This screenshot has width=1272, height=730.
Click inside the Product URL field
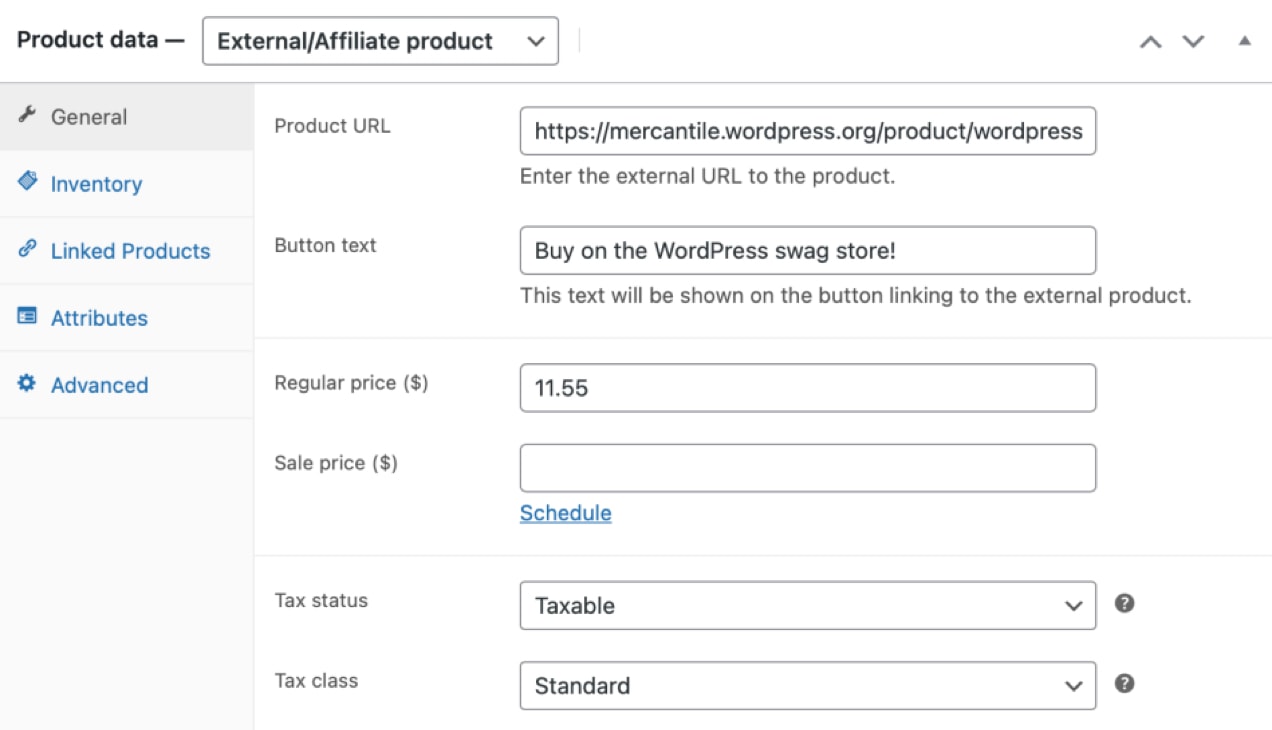(806, 131)
